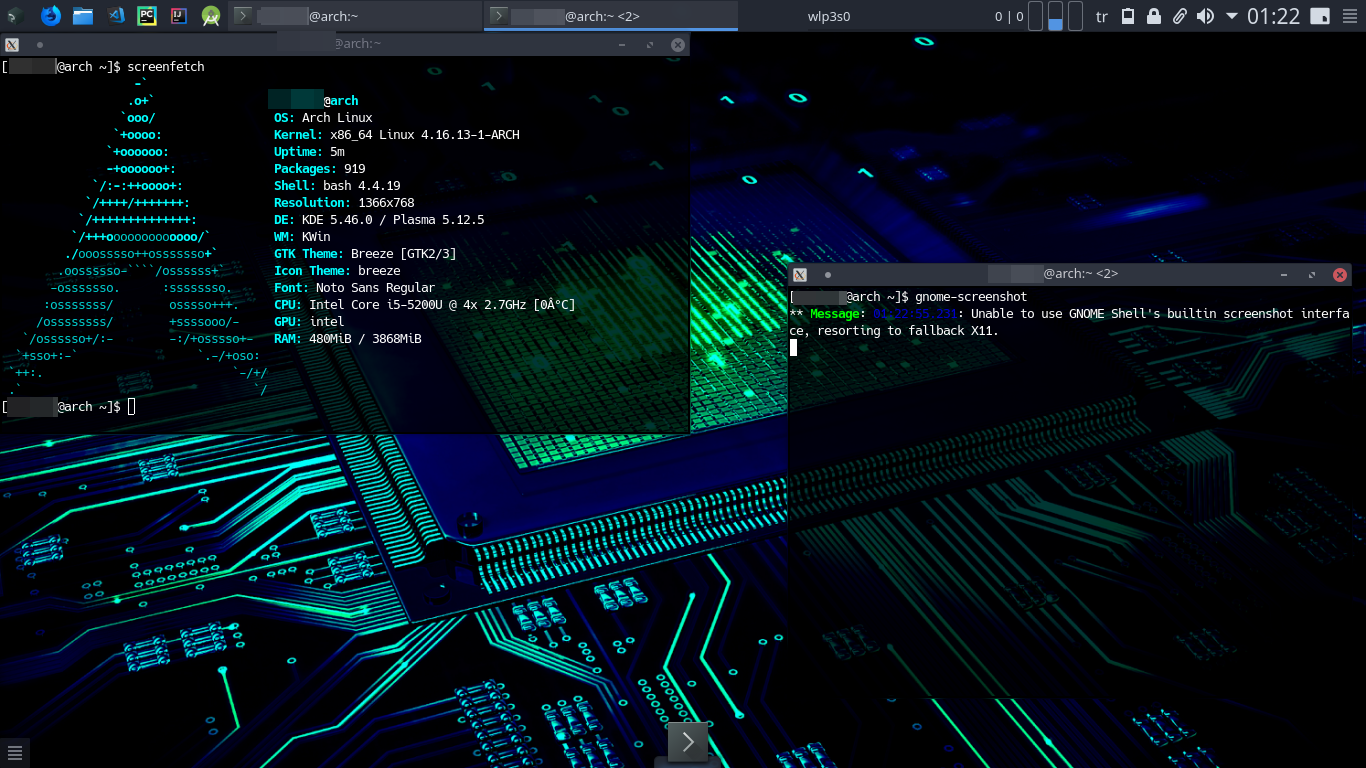Click the 'WM: KWin' line
This screenshot has width=1366, height=768.
pyautogui.click(x=302, y=237)
